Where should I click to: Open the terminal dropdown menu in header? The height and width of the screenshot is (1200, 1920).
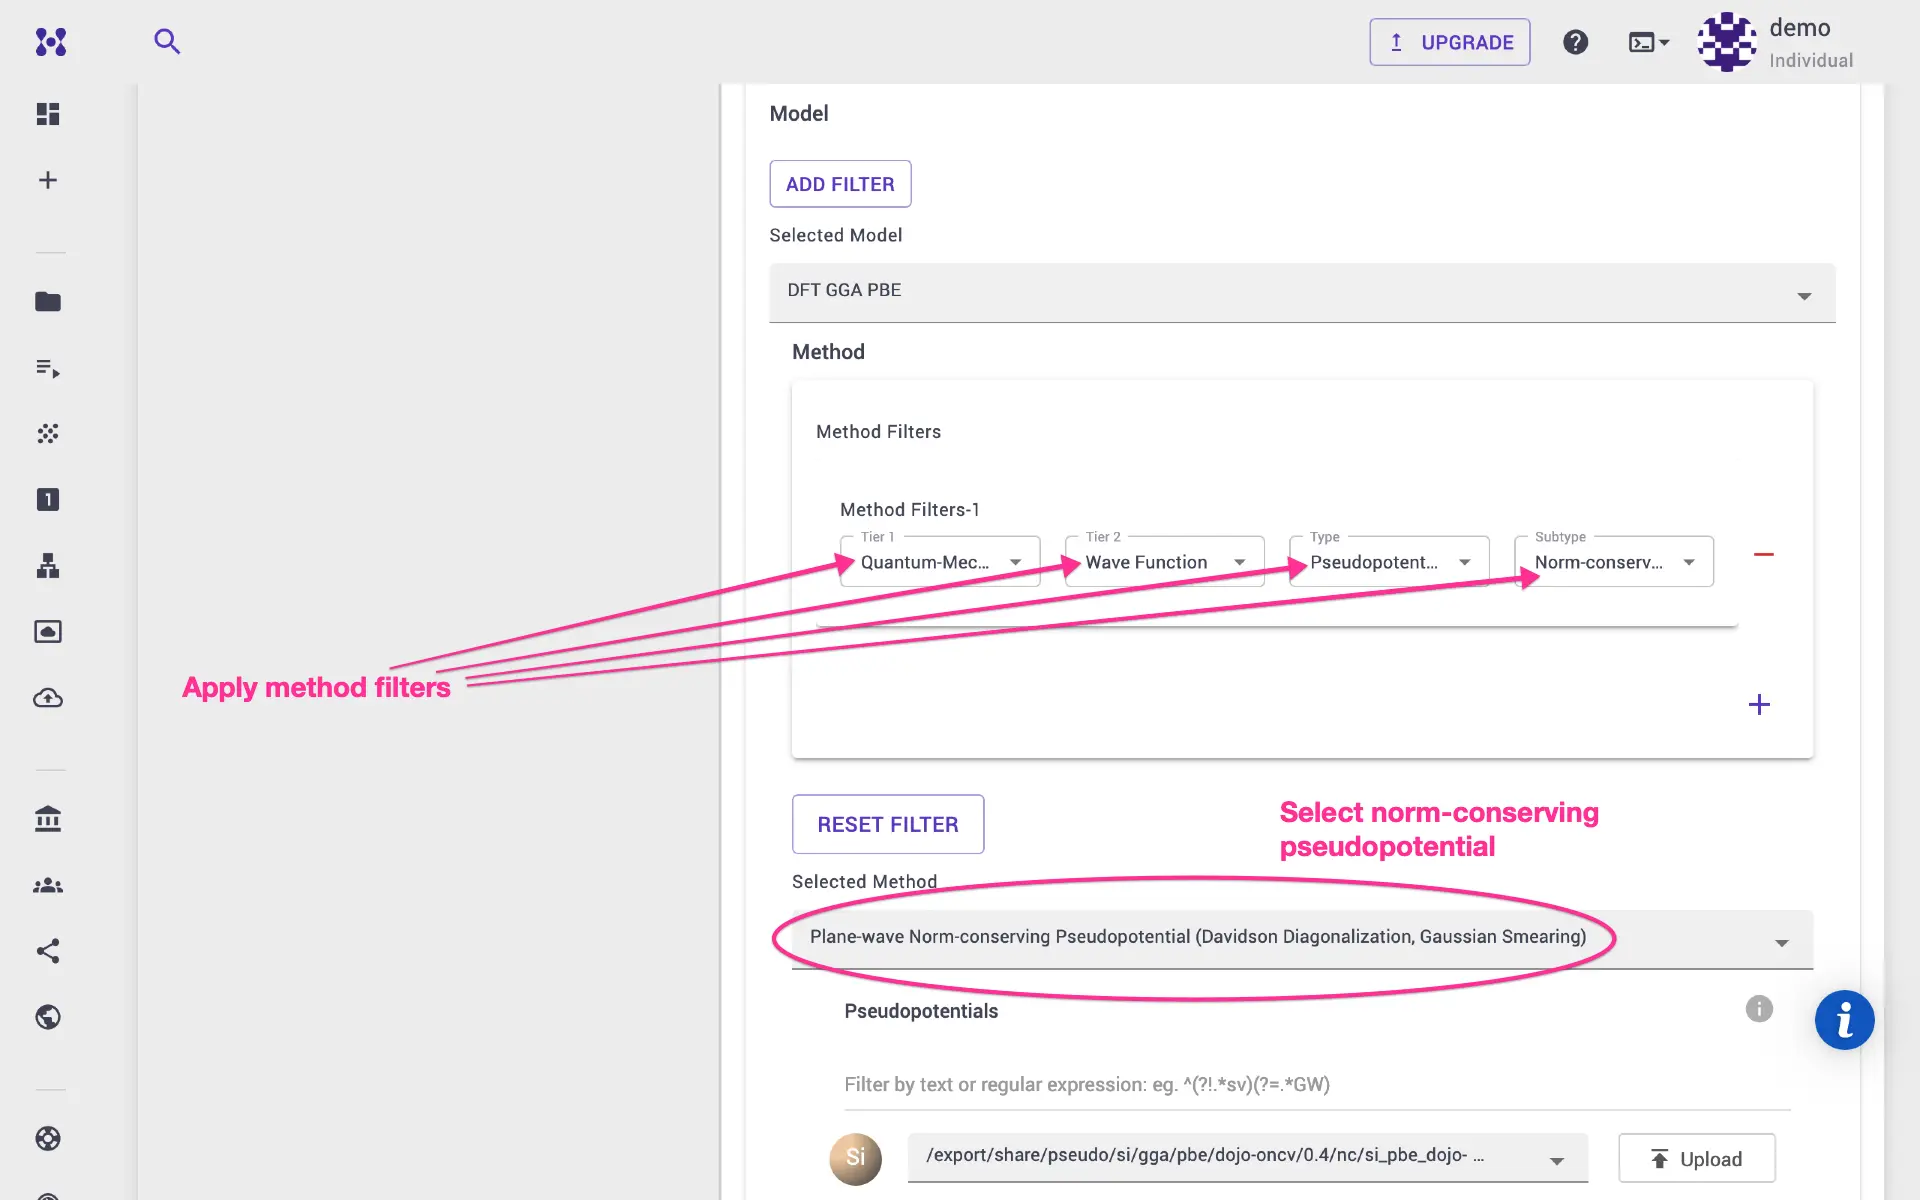pyautogui.click(x=1648, y=42)
